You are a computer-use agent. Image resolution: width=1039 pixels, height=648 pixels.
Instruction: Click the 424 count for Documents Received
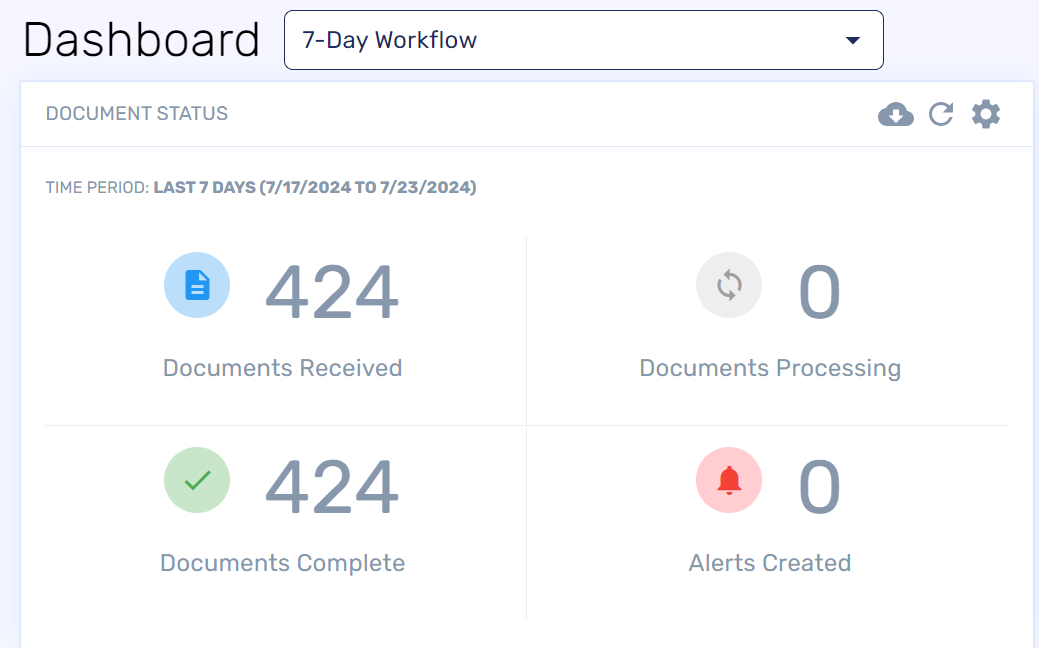click(332, 292)
